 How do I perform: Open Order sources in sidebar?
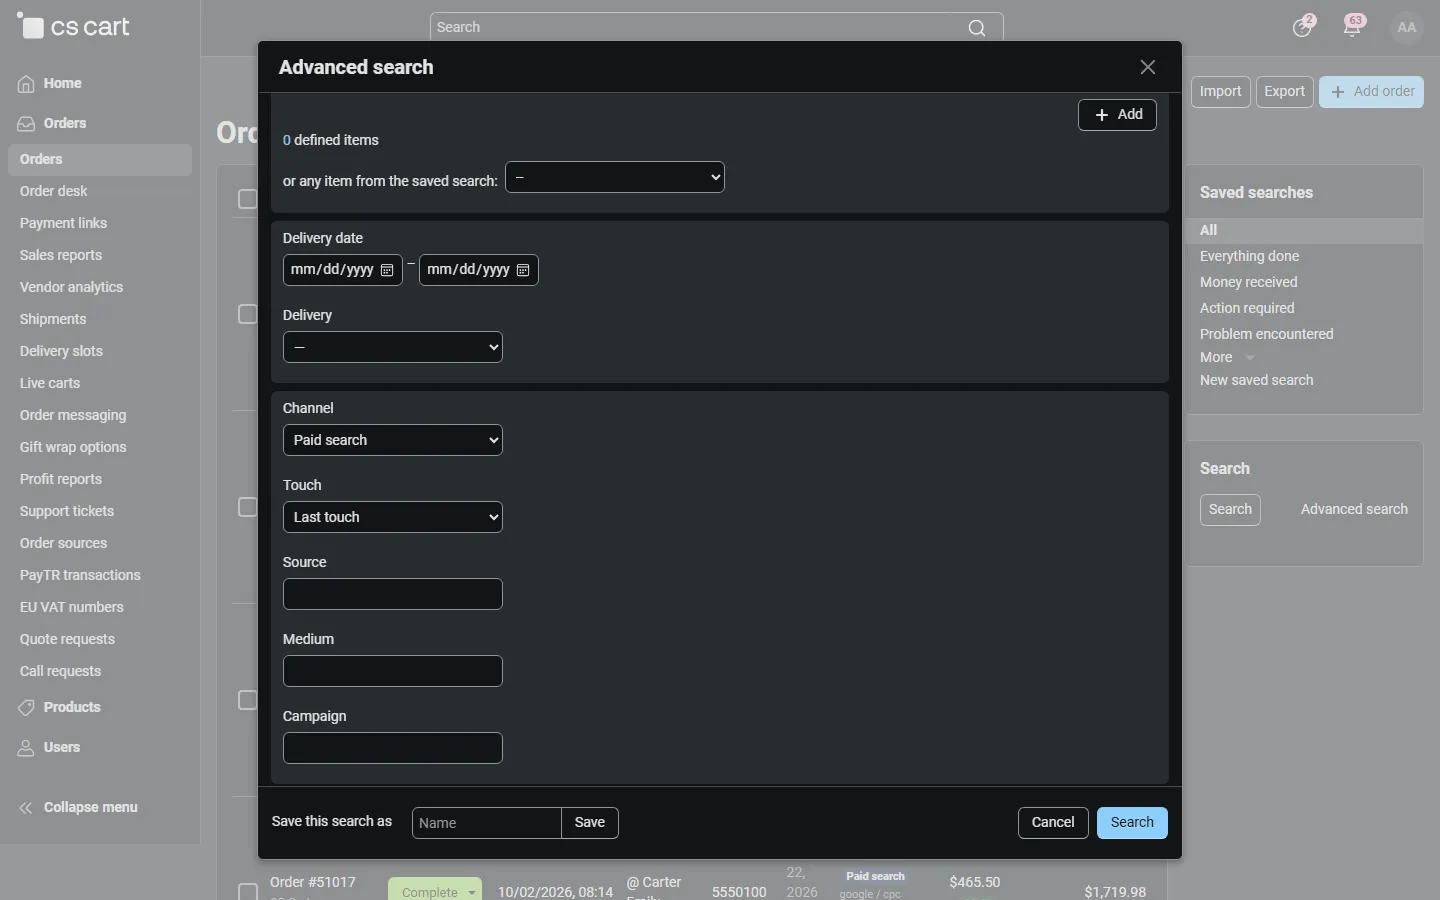click(x=63, y=543)
